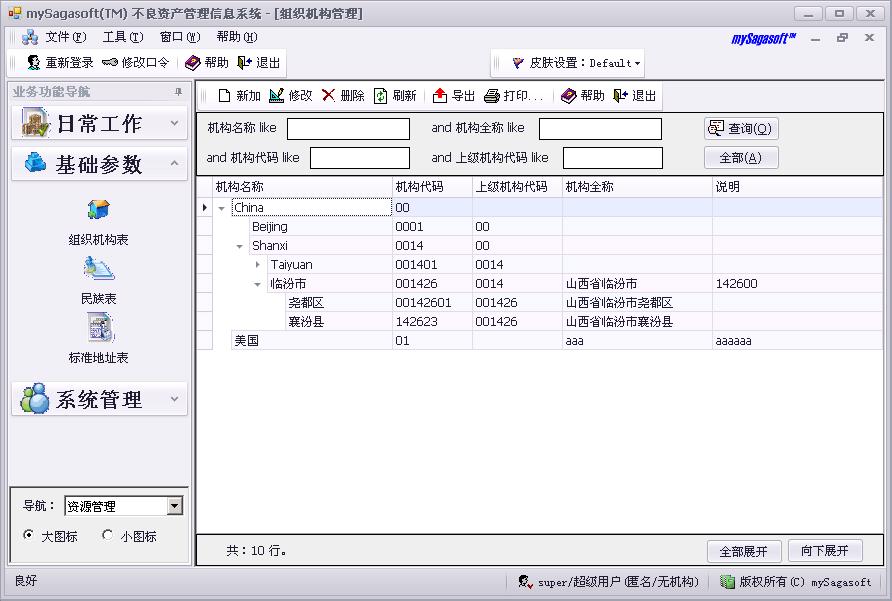Viewport: 892px width, 601px height.
Task: Click the Re-login (重新登录) icon
Action: coord(34,63)
